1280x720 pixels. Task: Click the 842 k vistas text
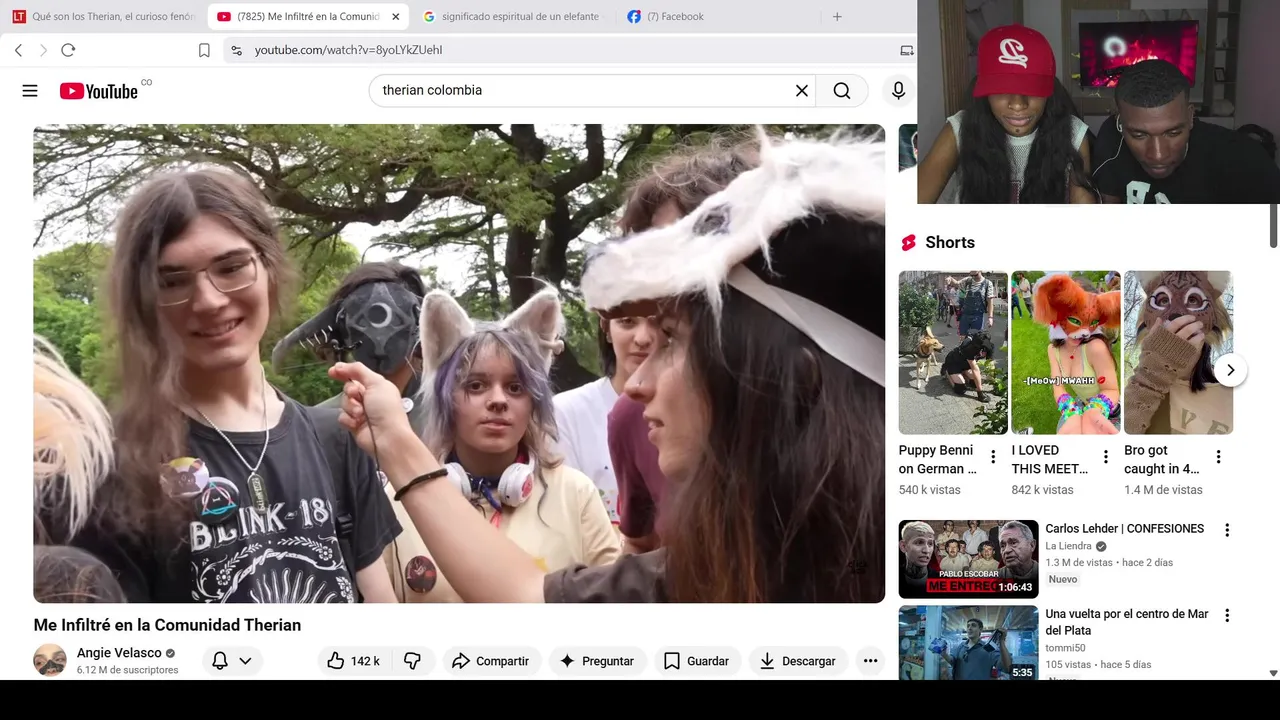click(x=1042, y=490)
